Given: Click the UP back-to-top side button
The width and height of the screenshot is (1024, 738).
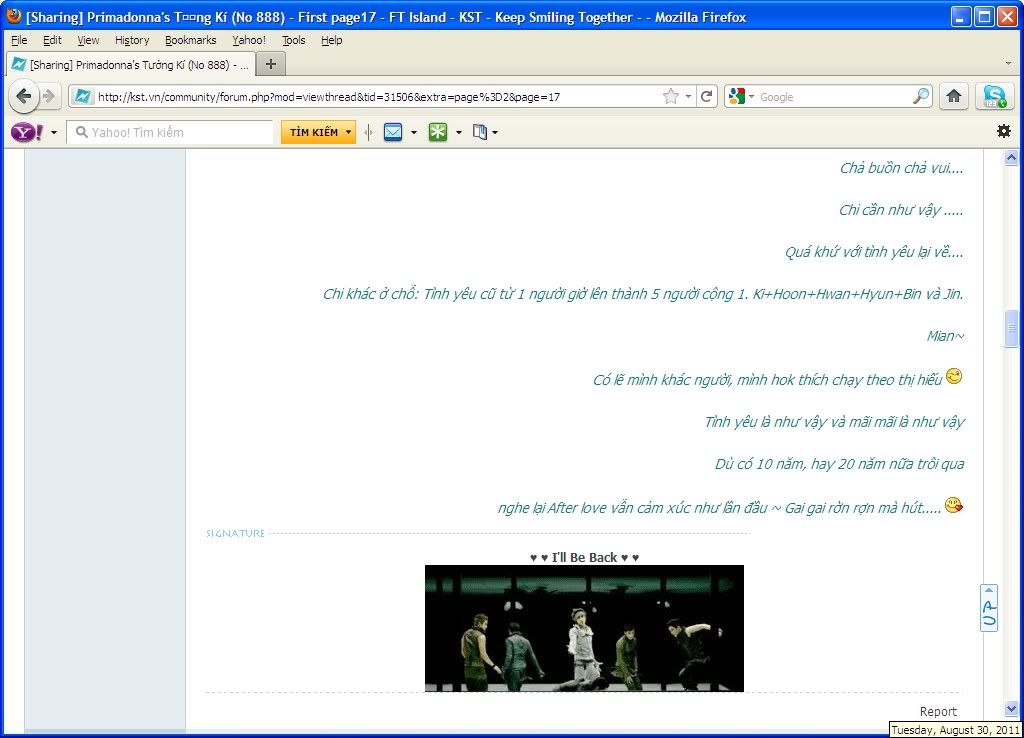Looking at the screenshot, I should [x=989, y=608].
